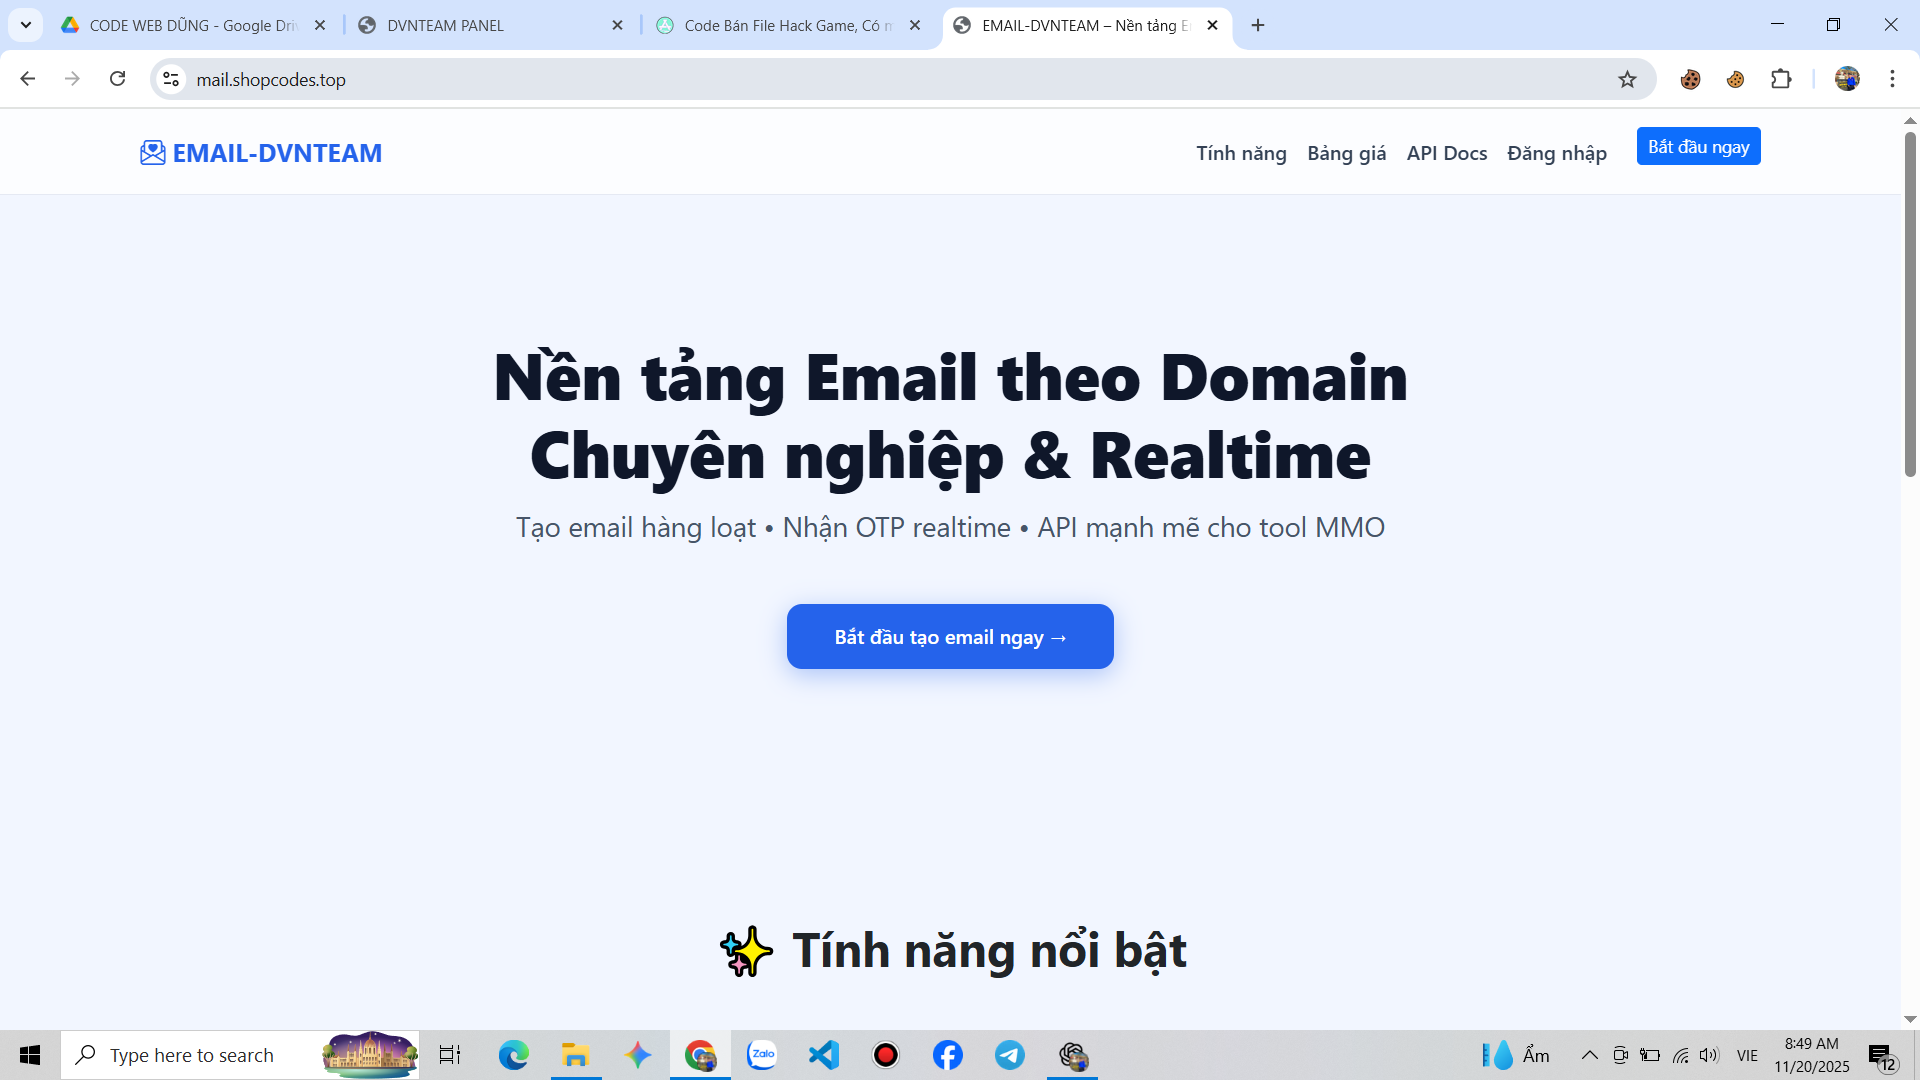
Task: Open the API Docs link
Action: (x=1446, y=153)
